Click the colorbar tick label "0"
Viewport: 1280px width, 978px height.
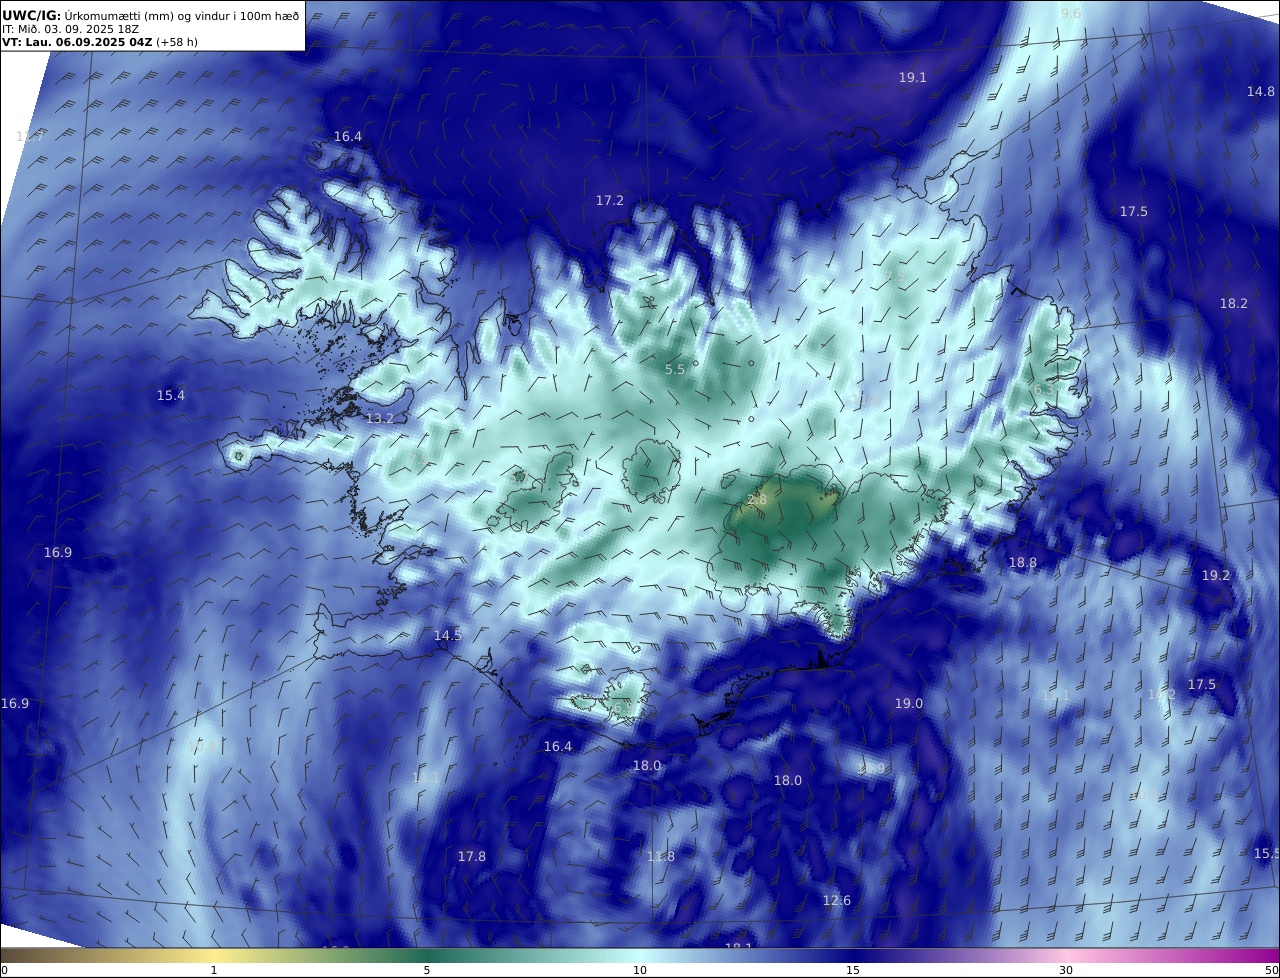point(4,970)
